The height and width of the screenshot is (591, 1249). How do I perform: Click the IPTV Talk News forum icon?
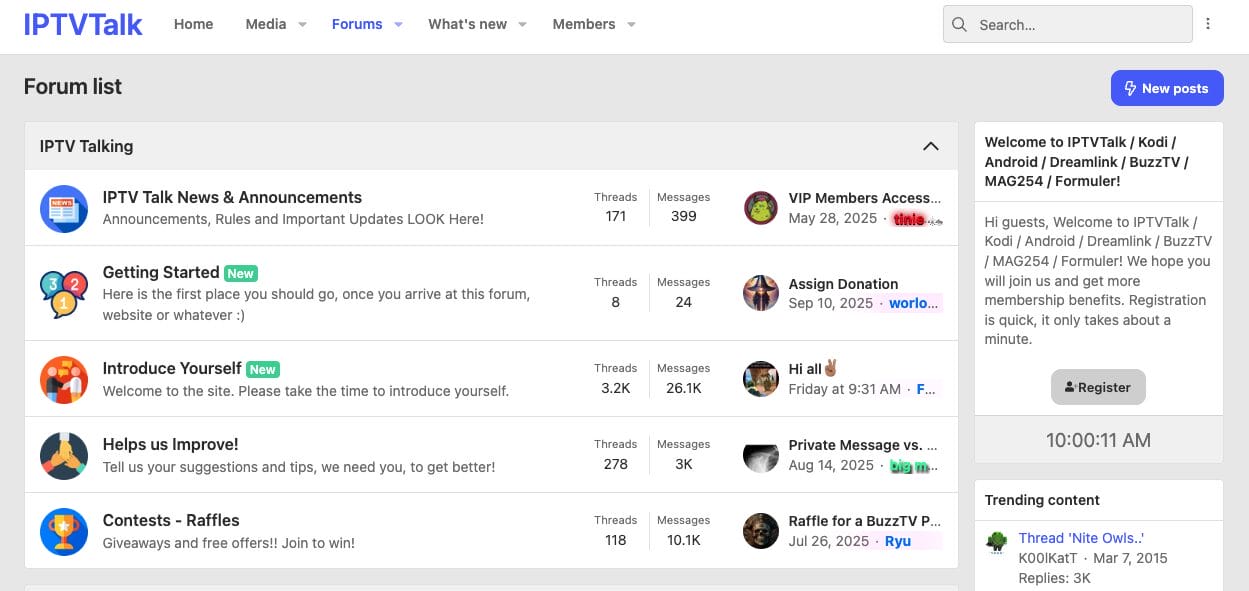tap(64, 208)
